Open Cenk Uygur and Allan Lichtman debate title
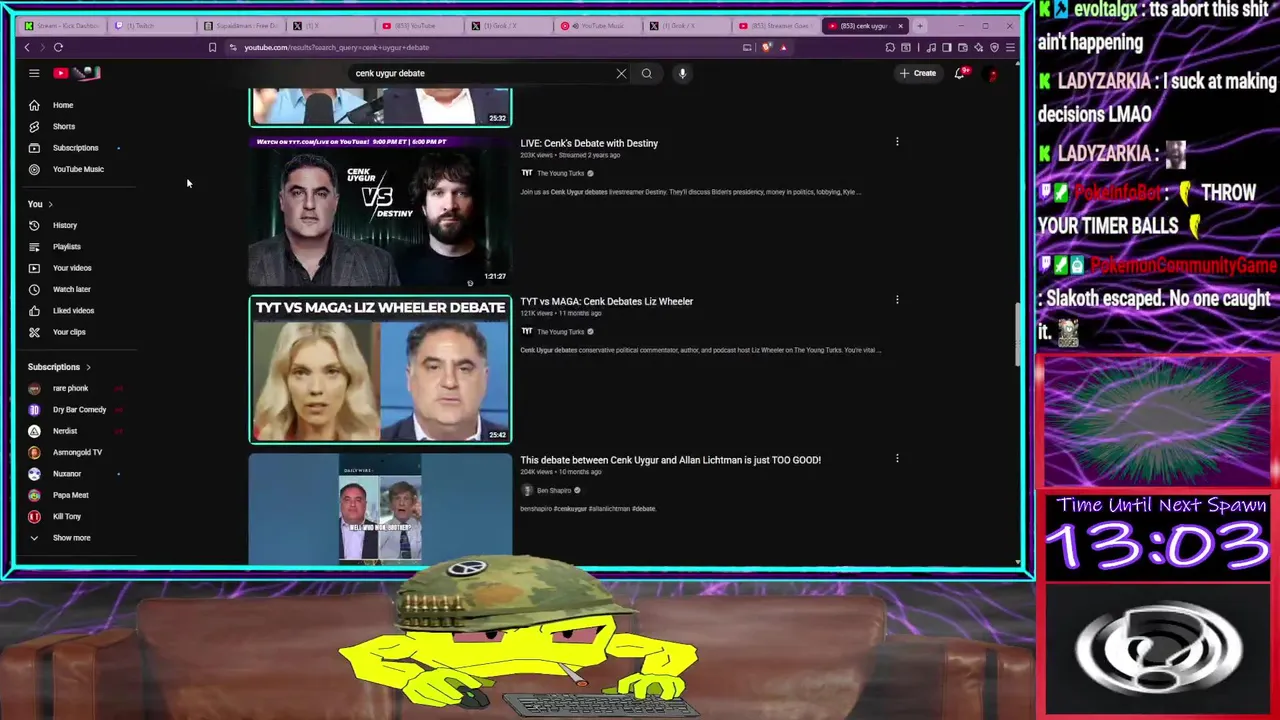This screenshot has height=720, width=1280. [x=670, y=460]
